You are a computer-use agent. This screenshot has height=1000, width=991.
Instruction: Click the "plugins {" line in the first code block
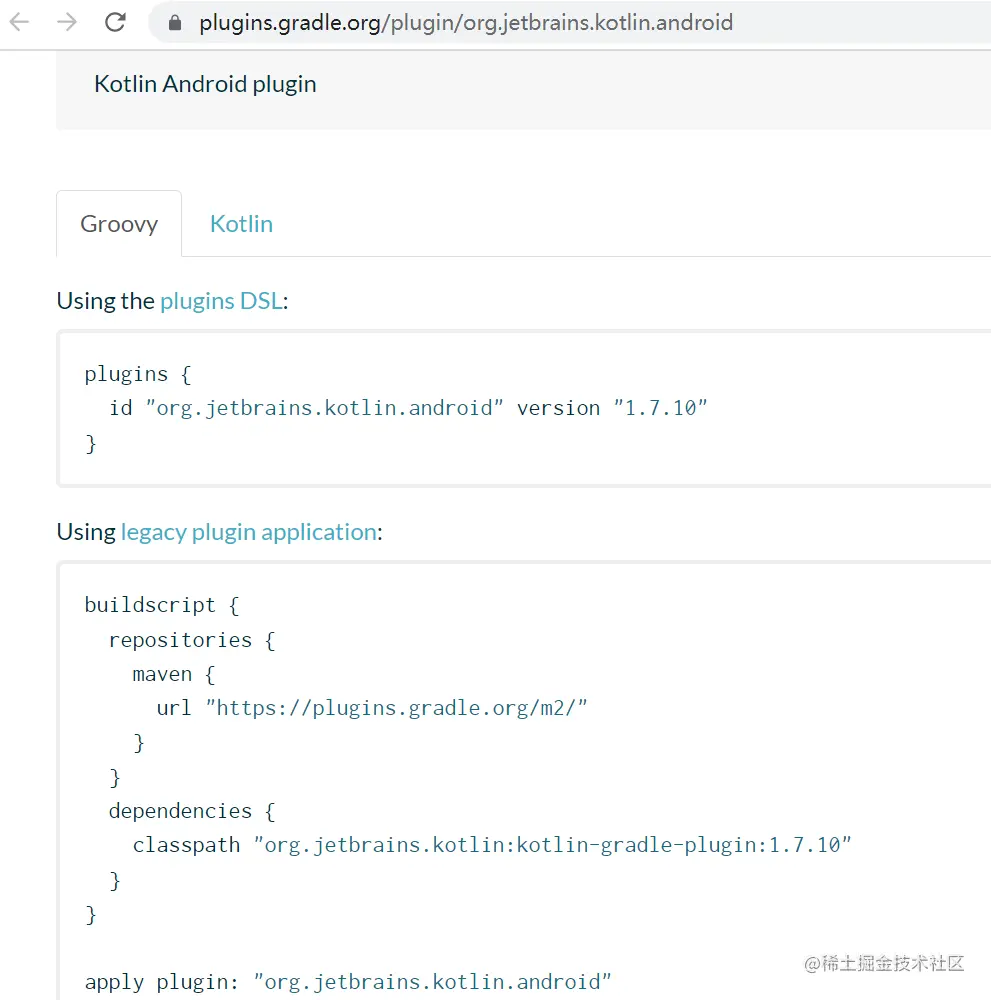[137, 374]
